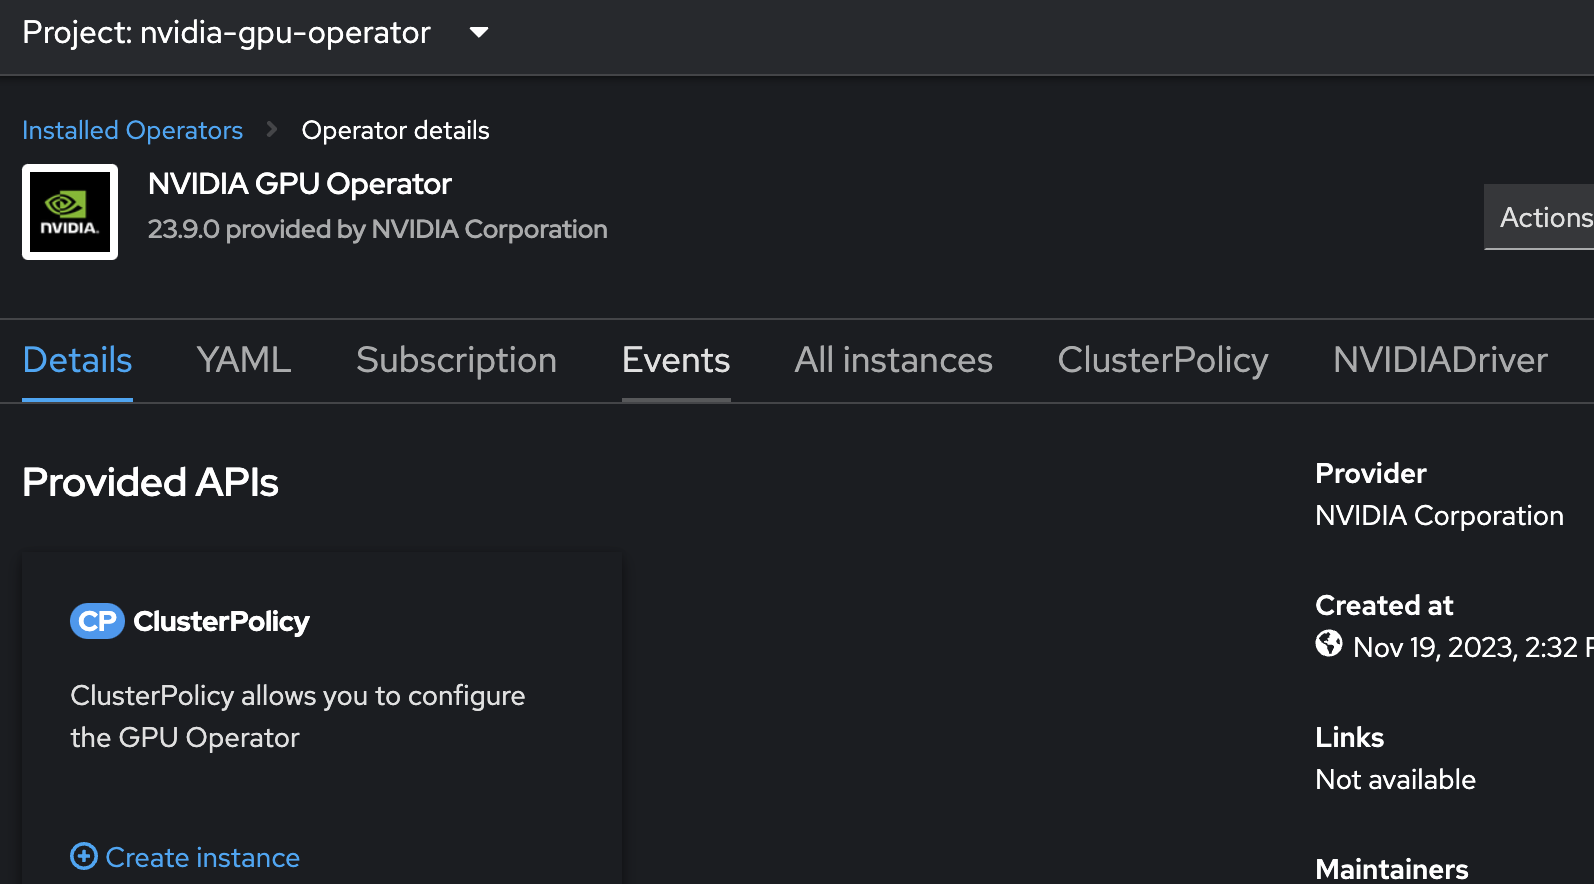Image resolution: width=1594 pixels, height=884 pixels.
Task: View the Events tab
Action: [x=676, y=360]
